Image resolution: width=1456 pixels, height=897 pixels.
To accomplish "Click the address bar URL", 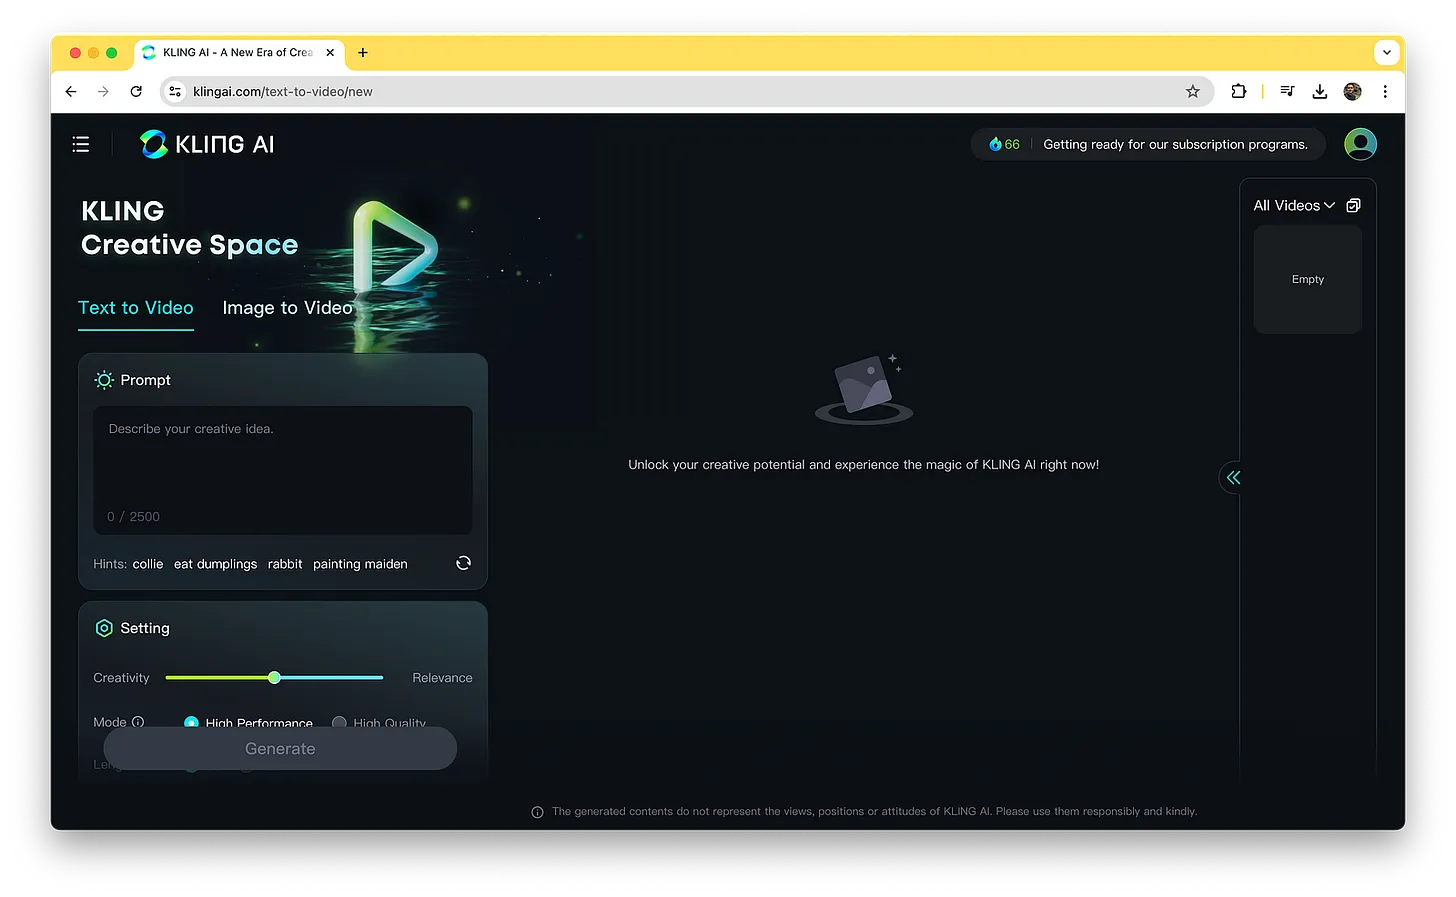I will point(282,91).
